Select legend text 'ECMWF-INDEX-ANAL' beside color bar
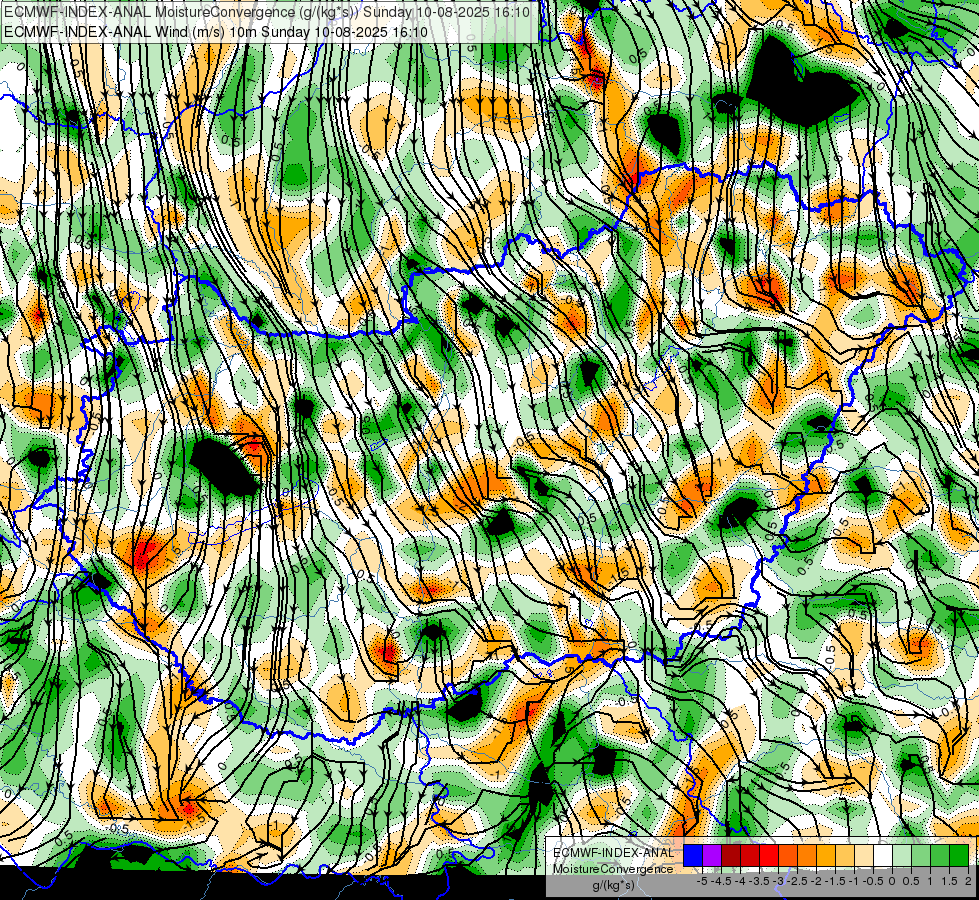Viewport: 979px width, 900px height. (x=613, y=853)
